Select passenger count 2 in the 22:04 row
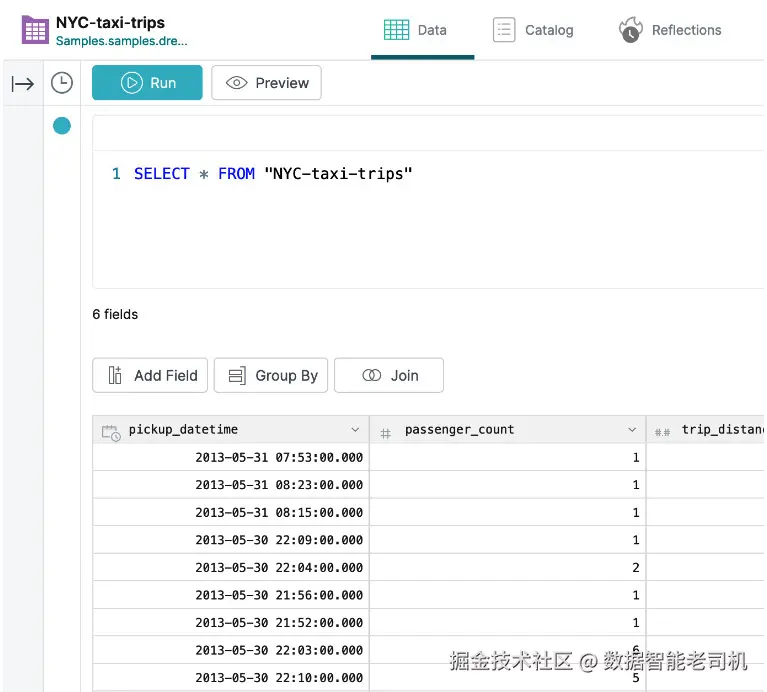Viewport: 767px width, 692px height. click(508, 567)
